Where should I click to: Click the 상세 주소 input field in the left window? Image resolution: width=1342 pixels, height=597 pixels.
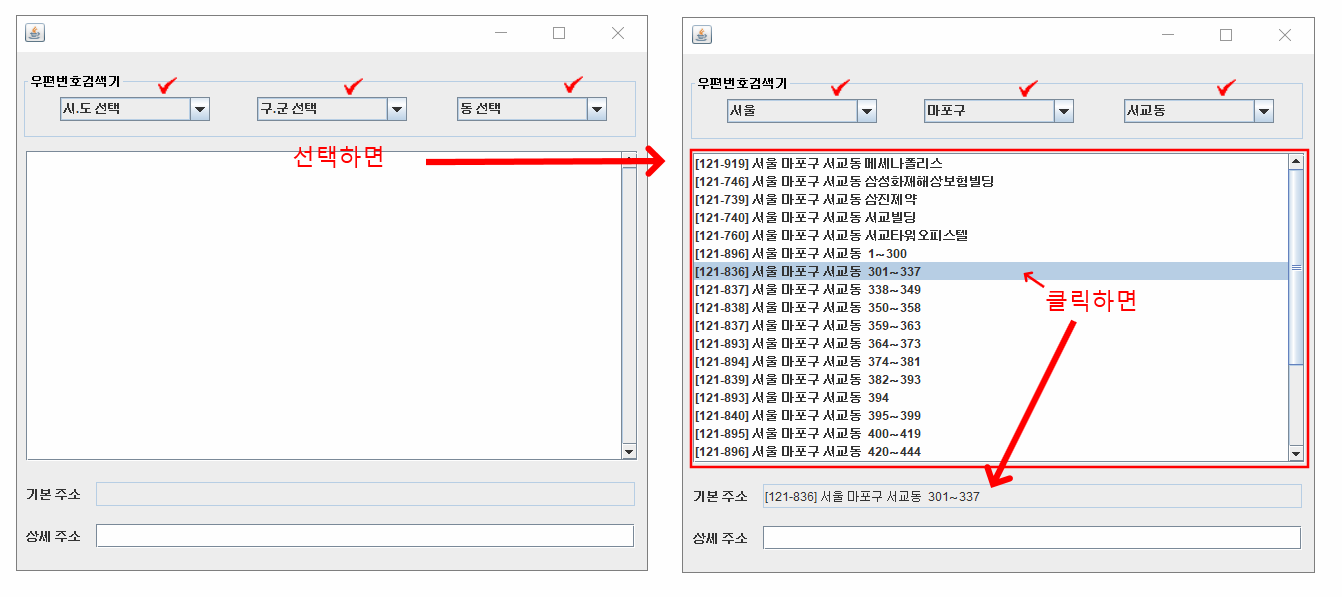tap(365, 536)
